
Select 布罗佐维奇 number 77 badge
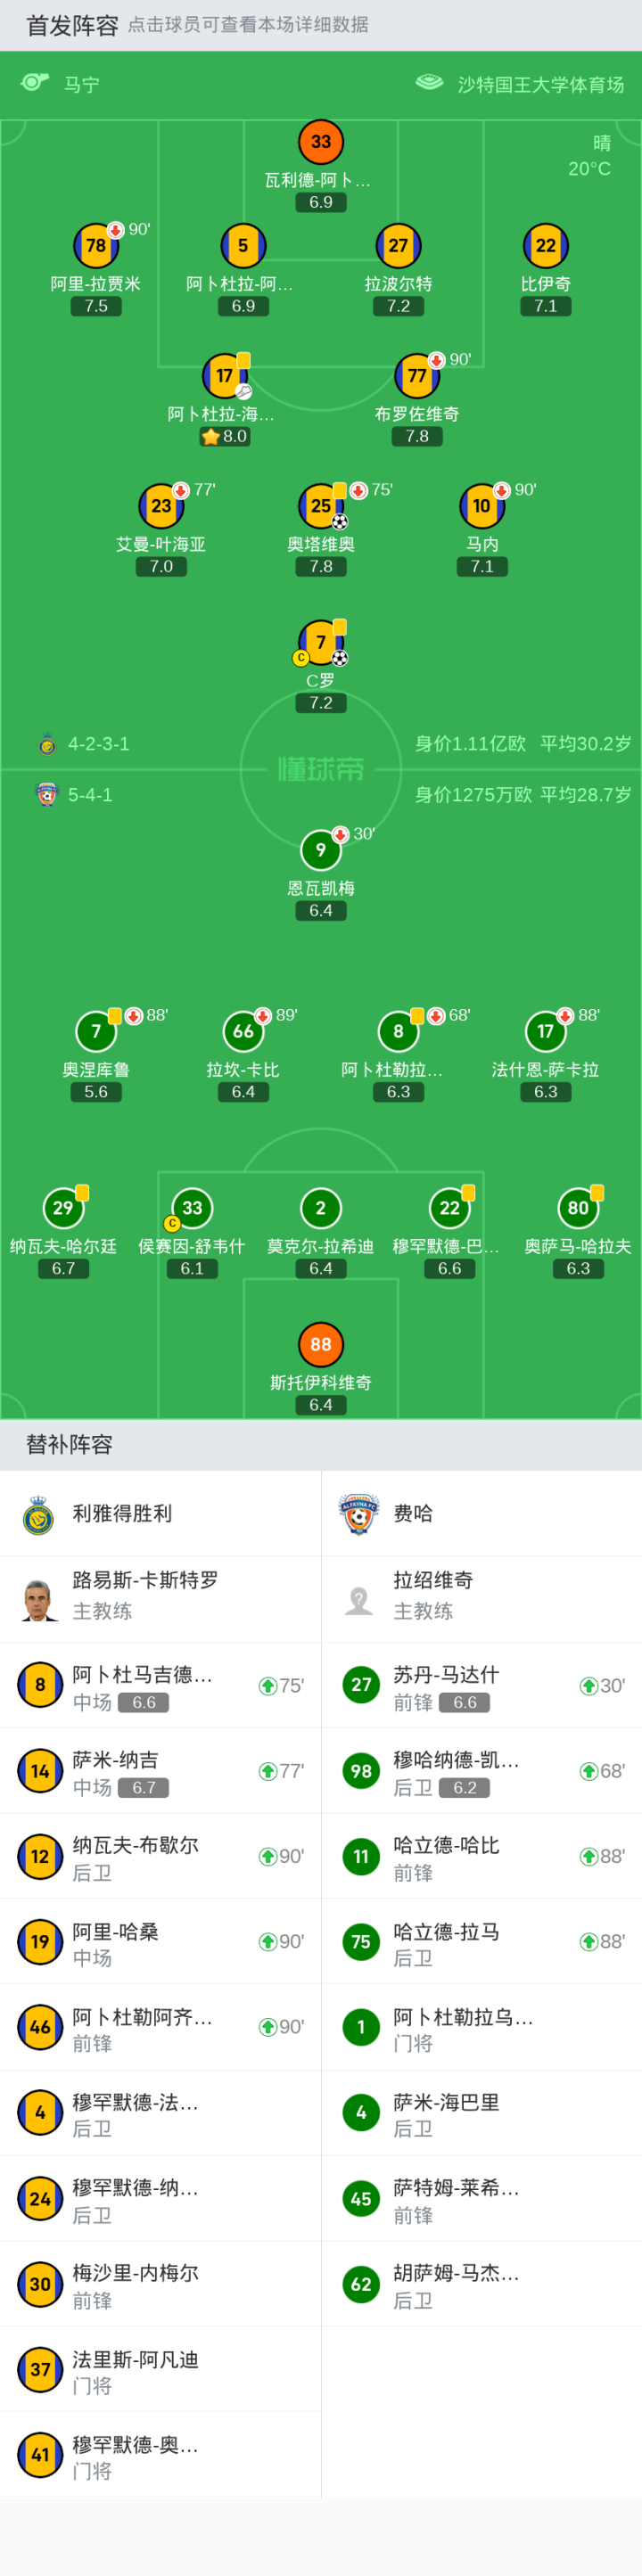click(417, 376)
